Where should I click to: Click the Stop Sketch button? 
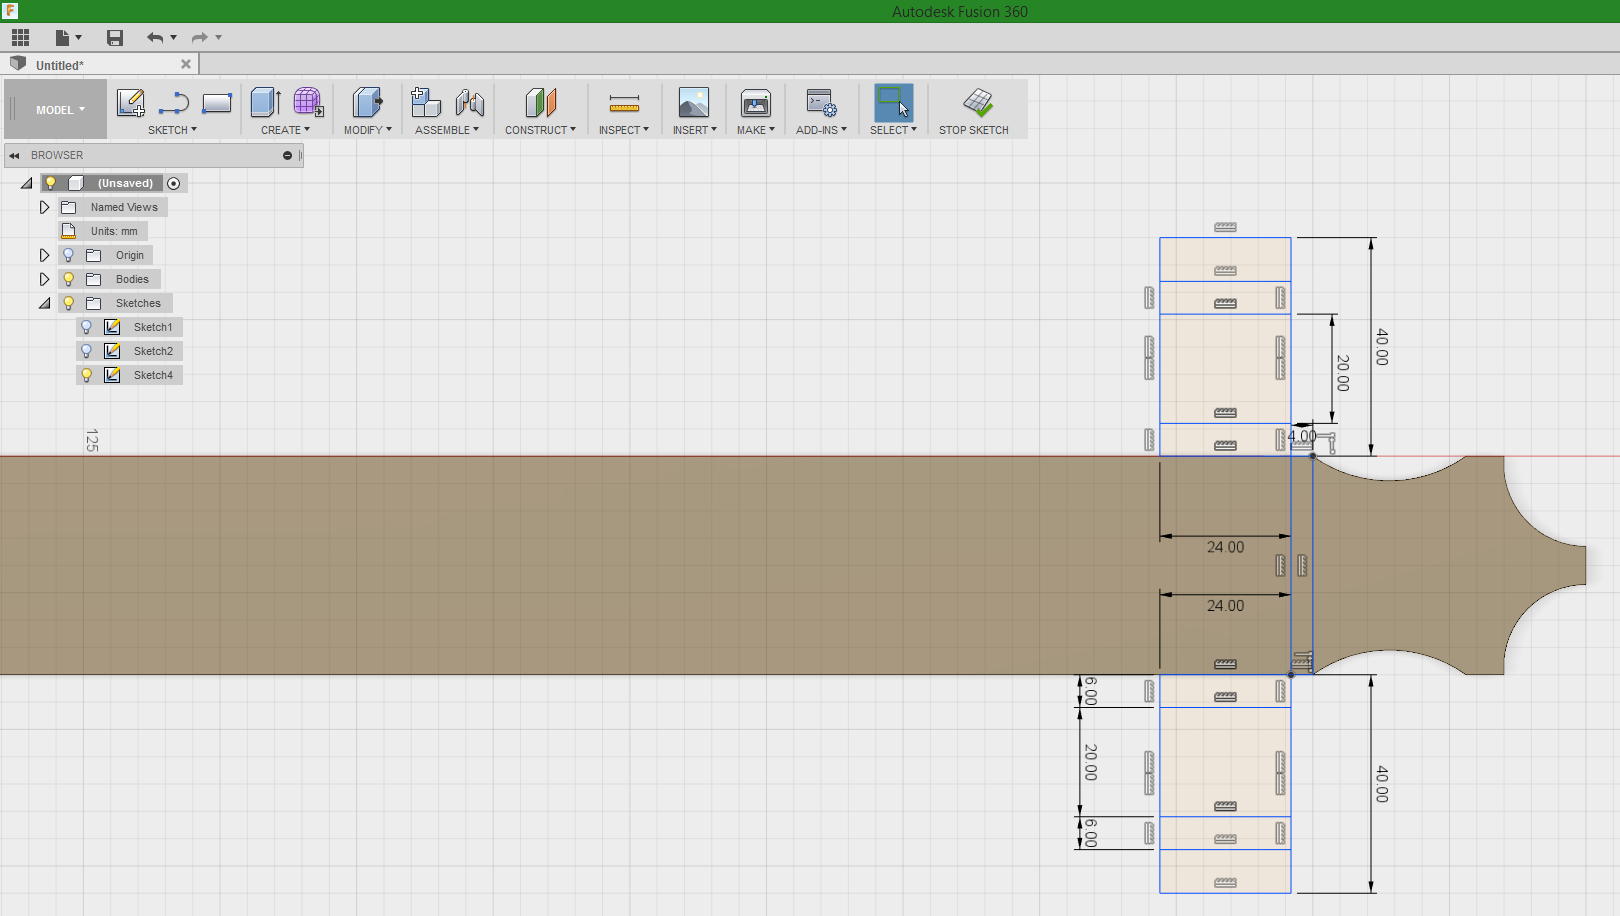[974, 110]
